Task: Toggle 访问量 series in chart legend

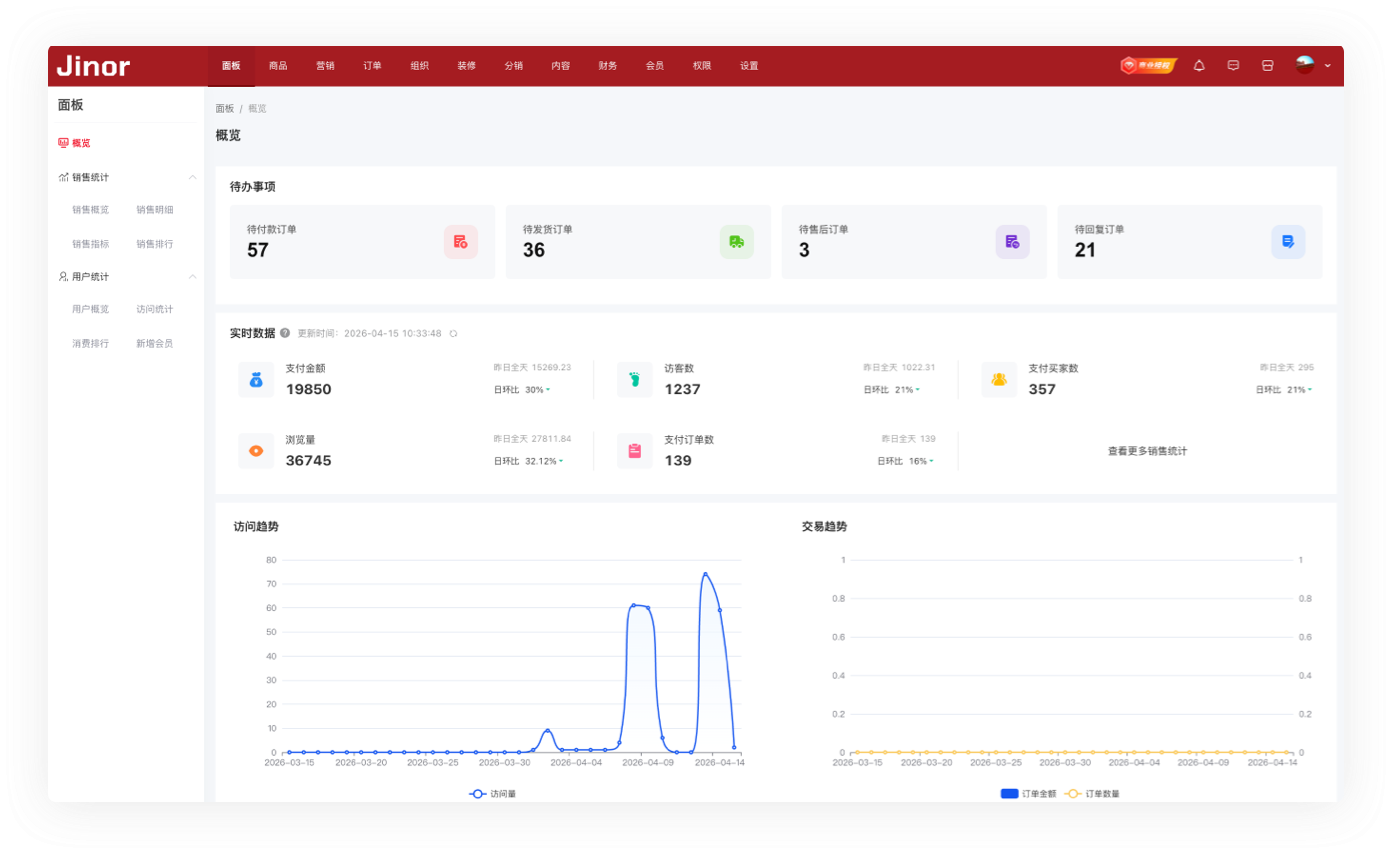Action: coord(492,794)
